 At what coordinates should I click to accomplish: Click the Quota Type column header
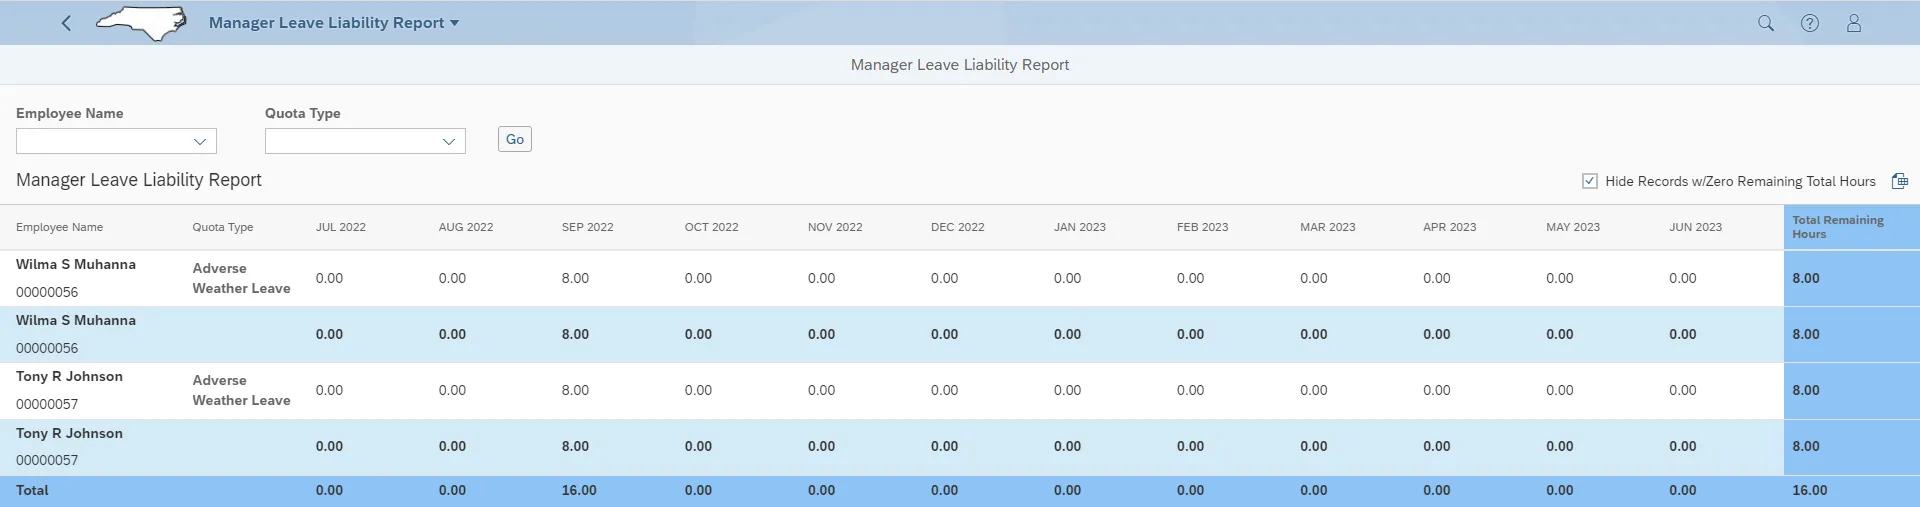[x=222, y=227]
